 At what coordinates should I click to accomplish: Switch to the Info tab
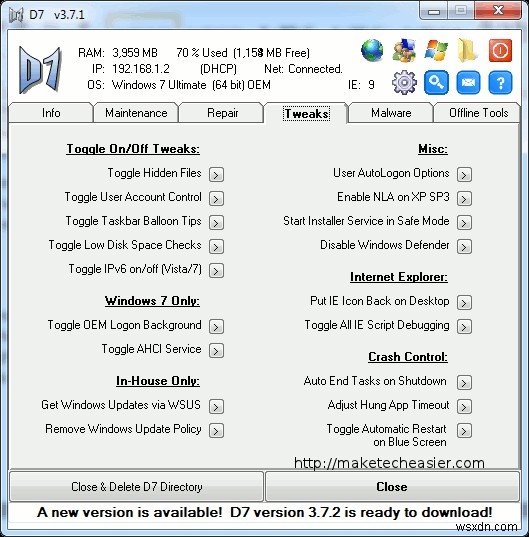(51, 113)
